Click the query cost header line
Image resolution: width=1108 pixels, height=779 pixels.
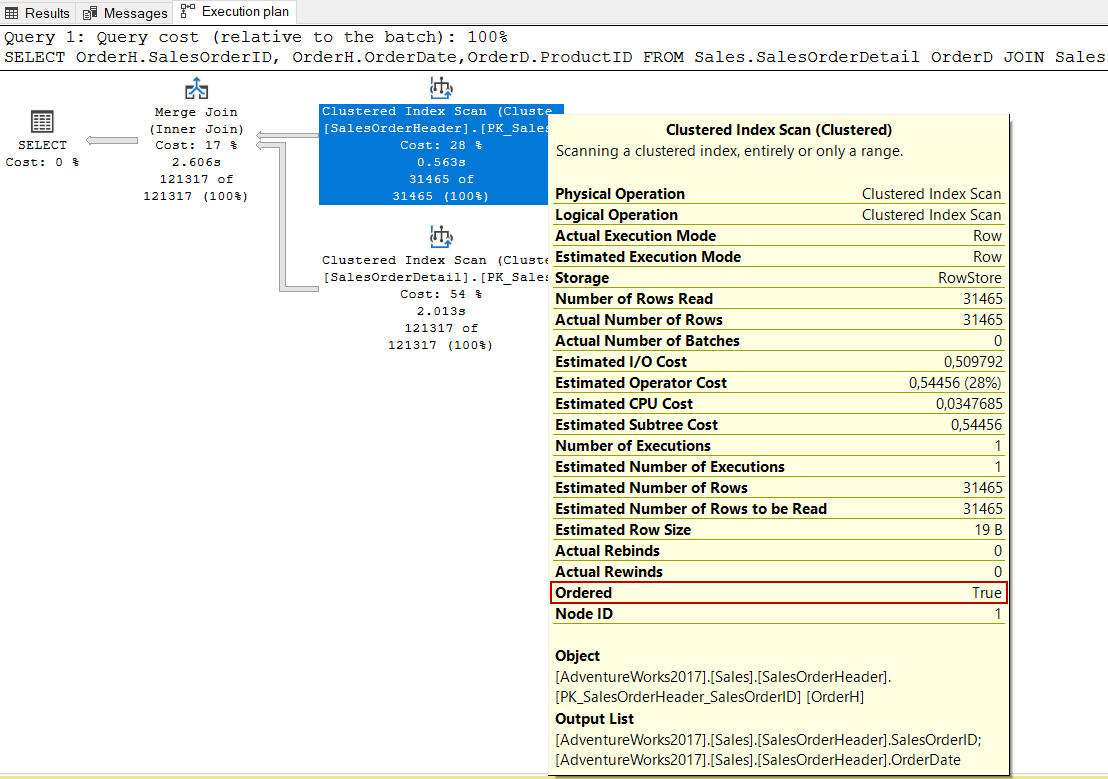click(x=256, y=37)
